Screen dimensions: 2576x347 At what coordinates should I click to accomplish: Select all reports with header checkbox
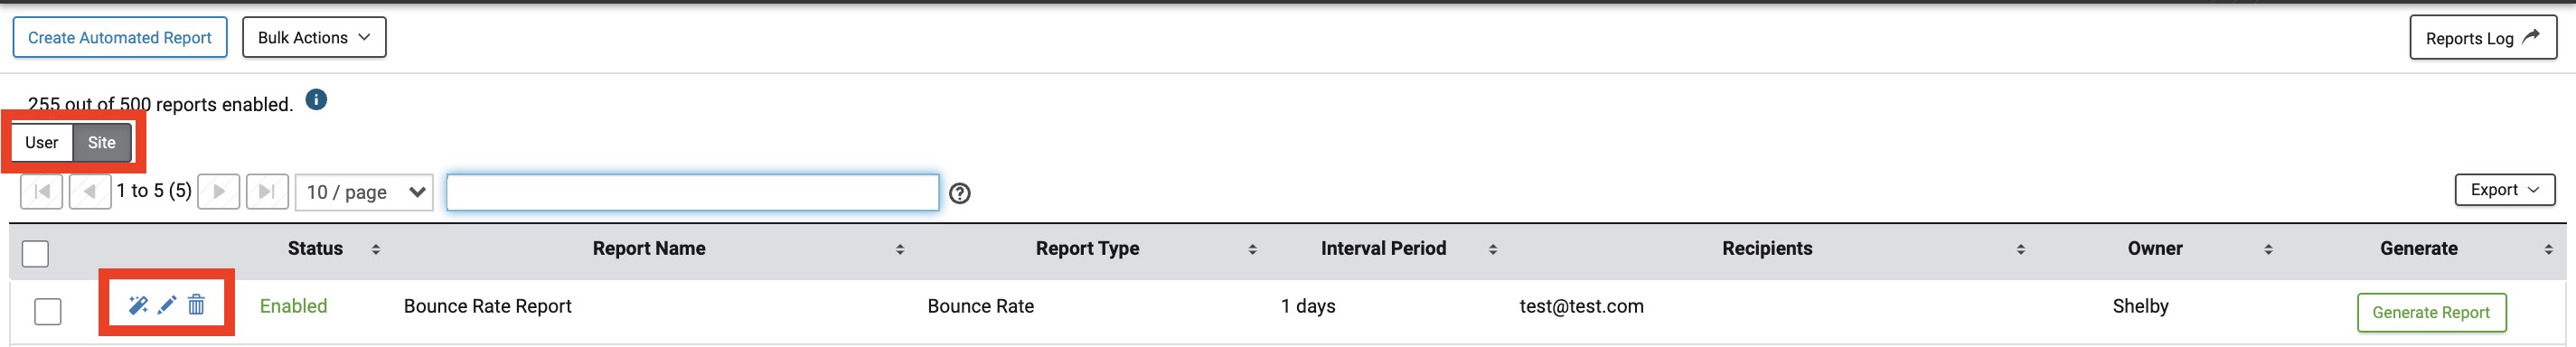35,254
